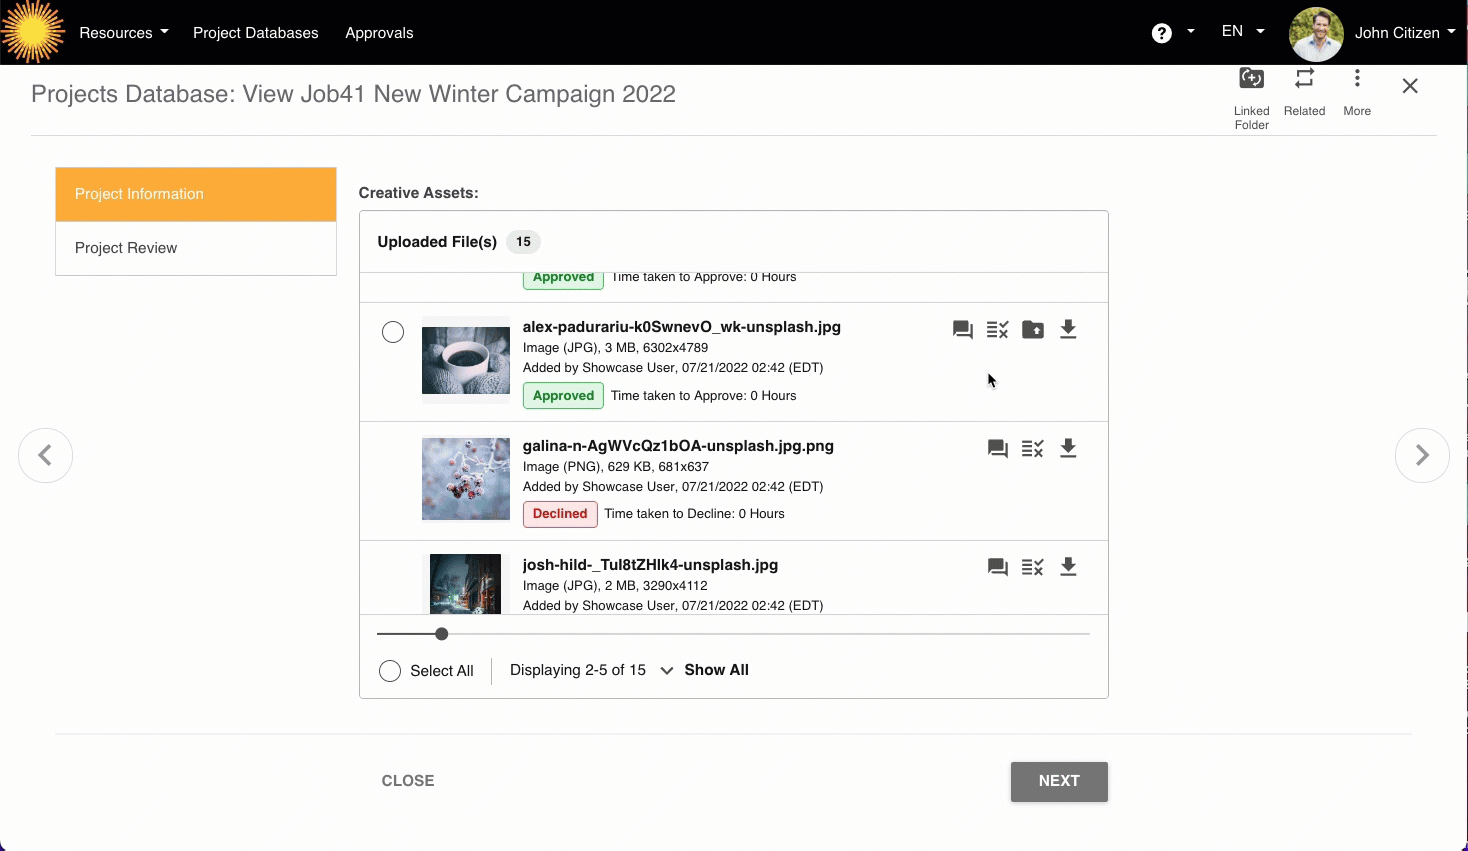Click the file list slider handle

pyautogui.click(x=442, y=634)
